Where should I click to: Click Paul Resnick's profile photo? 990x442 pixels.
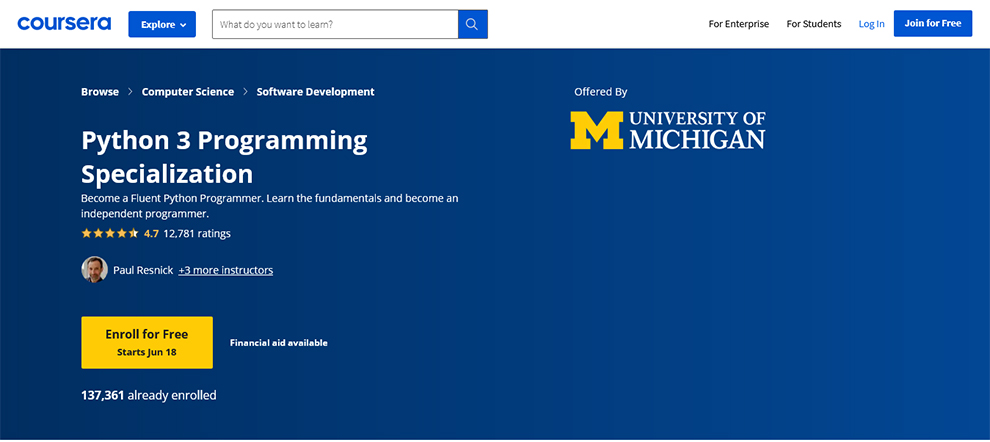tap(94, 270)
